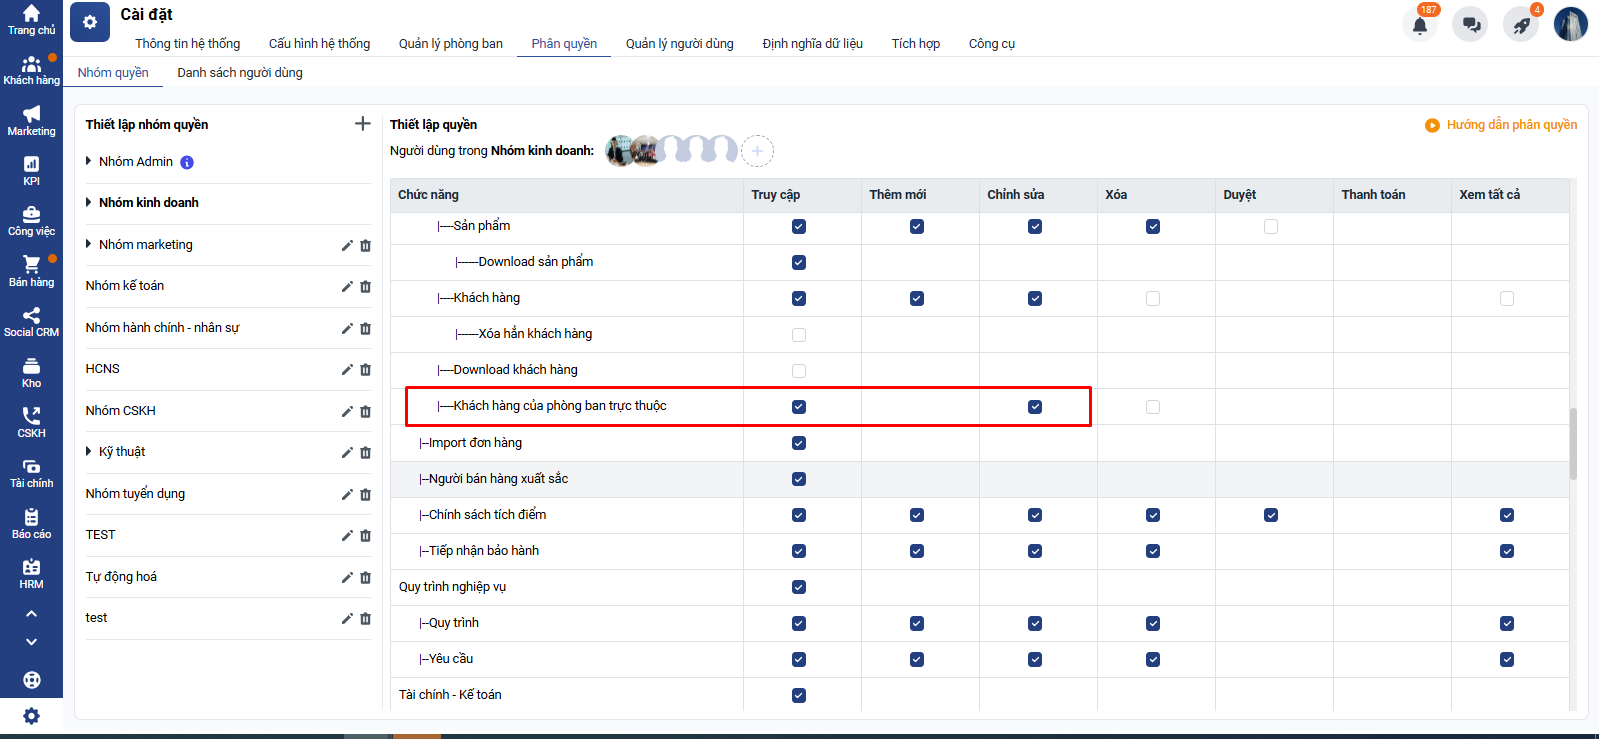Open the Danh sách người dùng tab
This screenshot has height=739, width=1599.
click(x=240, y=72)
